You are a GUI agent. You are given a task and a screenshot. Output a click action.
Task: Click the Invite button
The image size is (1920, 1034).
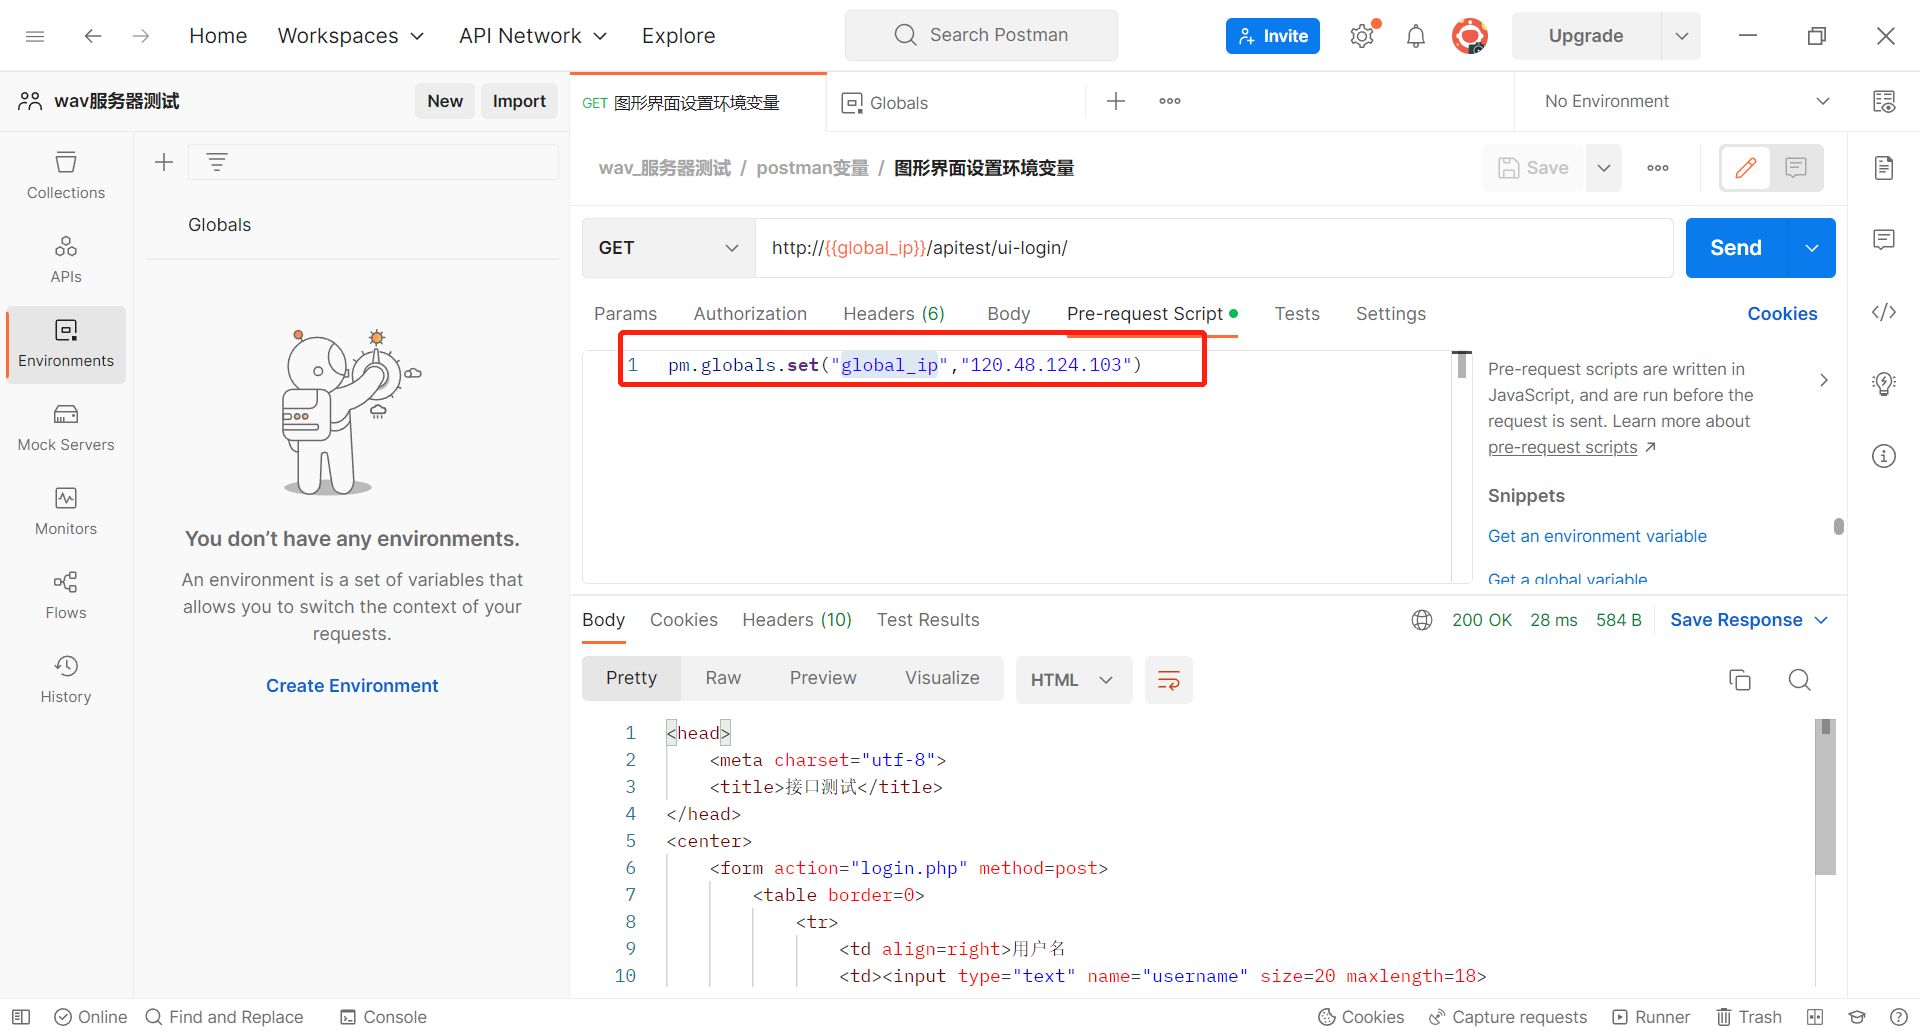1273,36
